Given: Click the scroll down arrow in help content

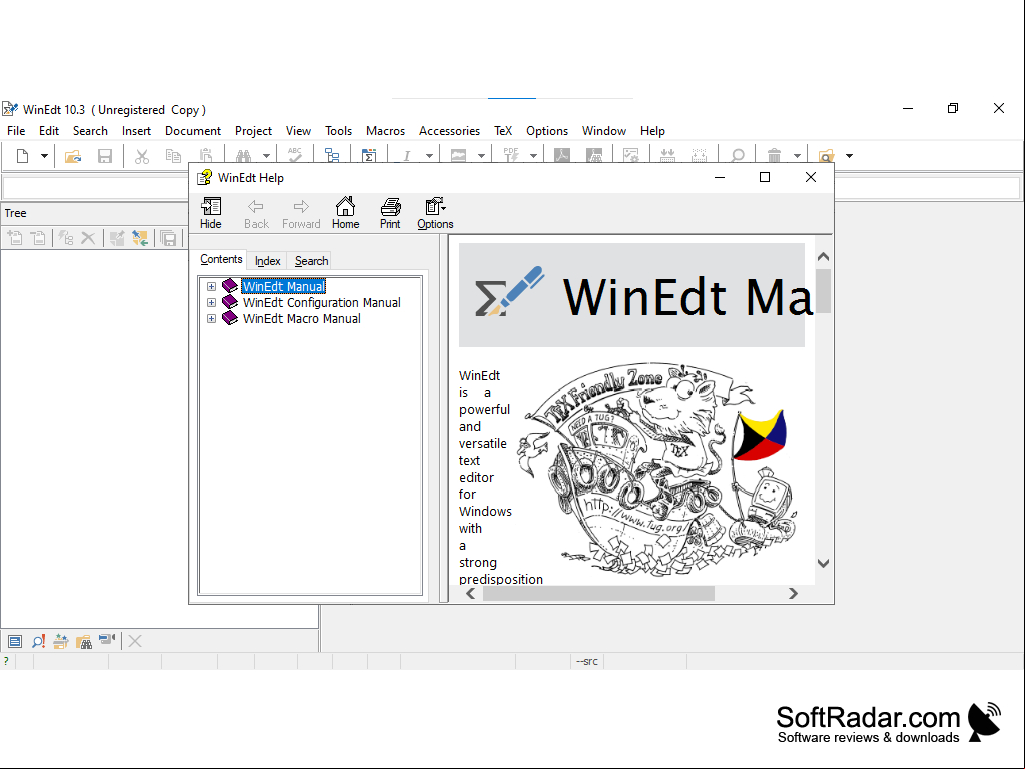Looking at the screenshot, I should coord(824,563).
